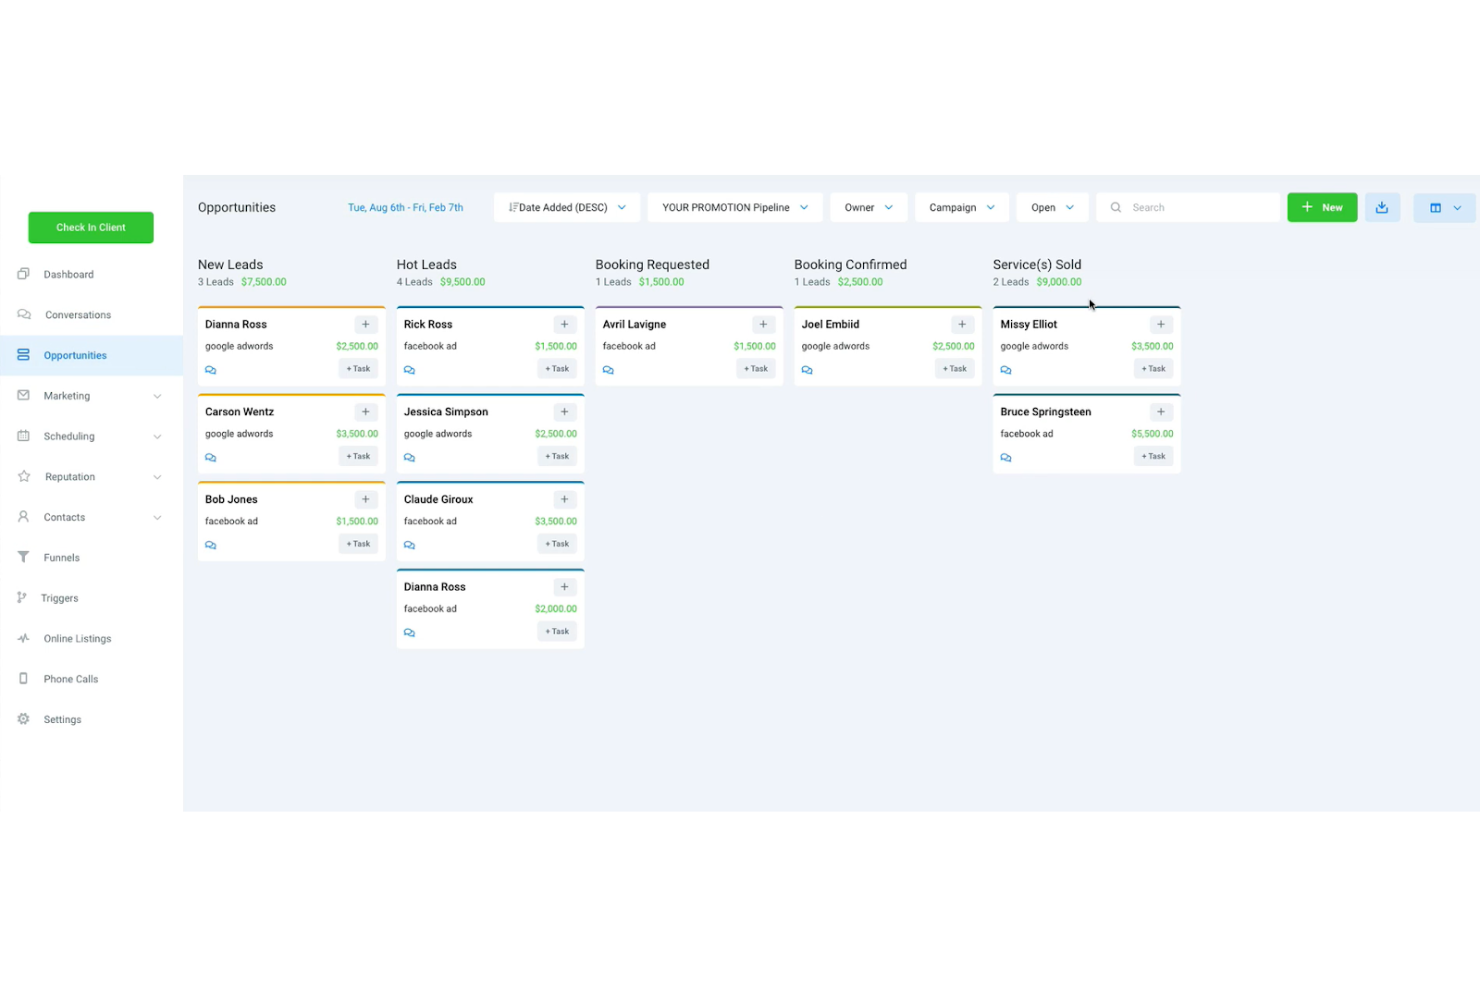Click the Settings gear icon
1480x987 pixels.
pyautogui.click(x=23, y=719)
